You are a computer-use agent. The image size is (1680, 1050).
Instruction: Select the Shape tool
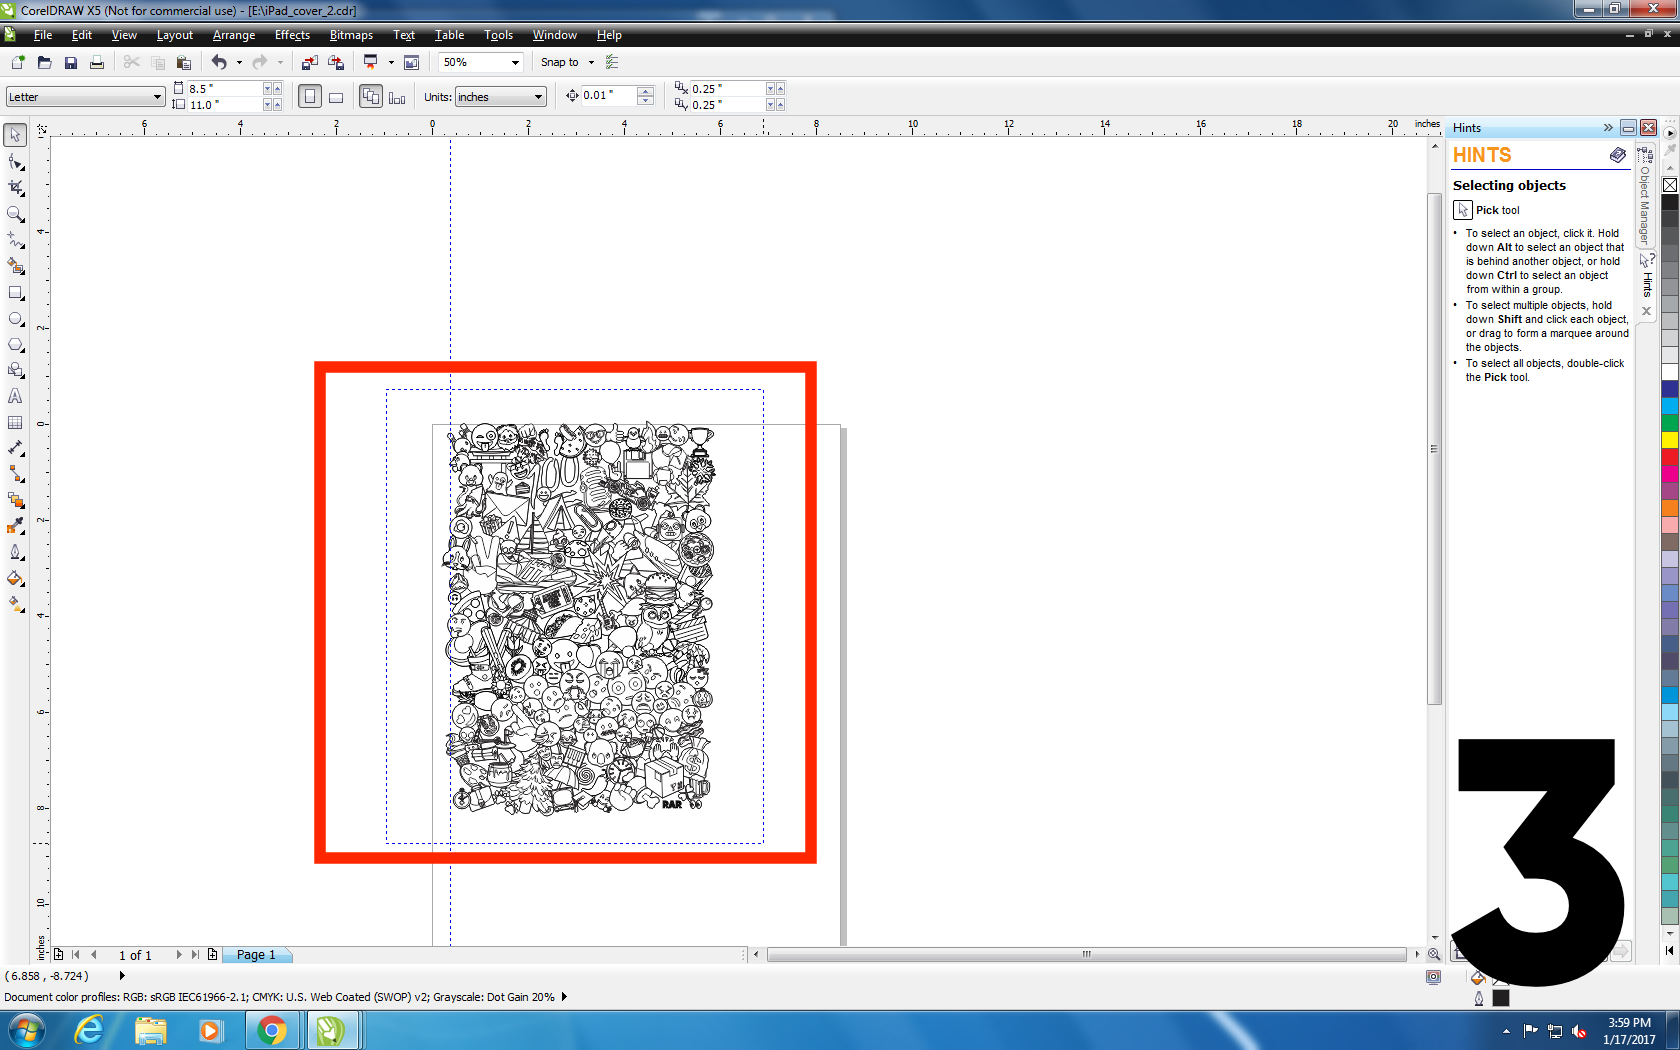click(x=15, y=162)
